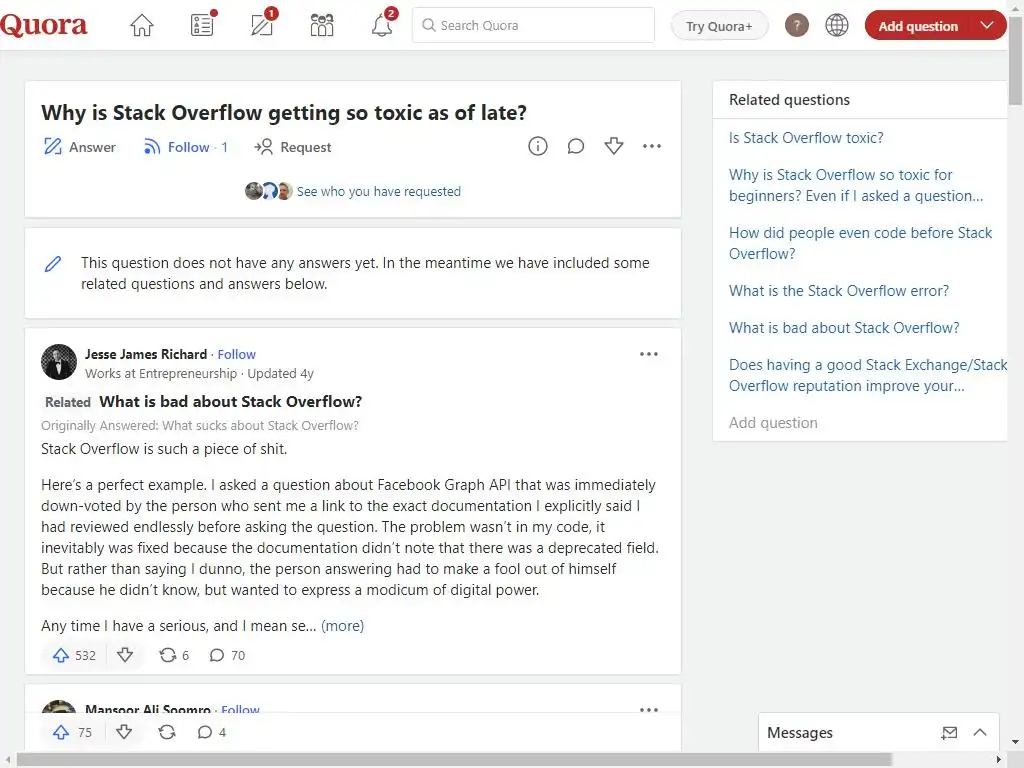The image size is (1024, 768).
Task: Open the question info icon
Action: point(537,146)
